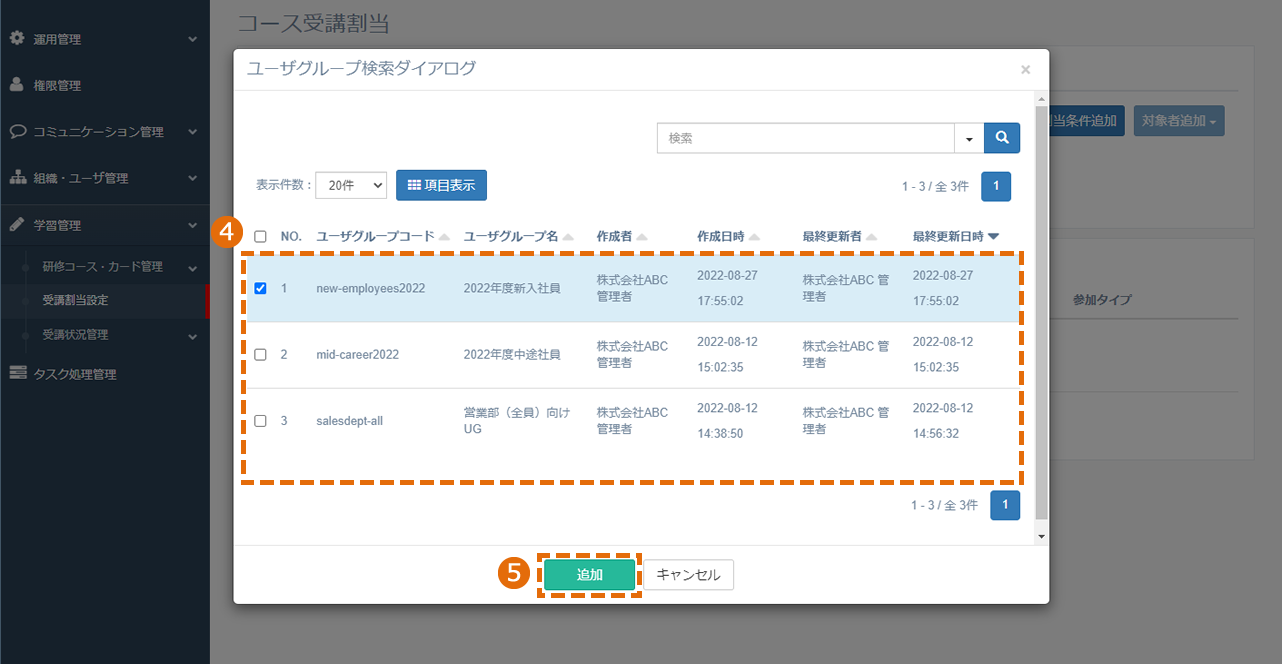Collapse the 学習管理 sidebar menu
This screenshot has width=1282, height=664.
click(193, 225)
